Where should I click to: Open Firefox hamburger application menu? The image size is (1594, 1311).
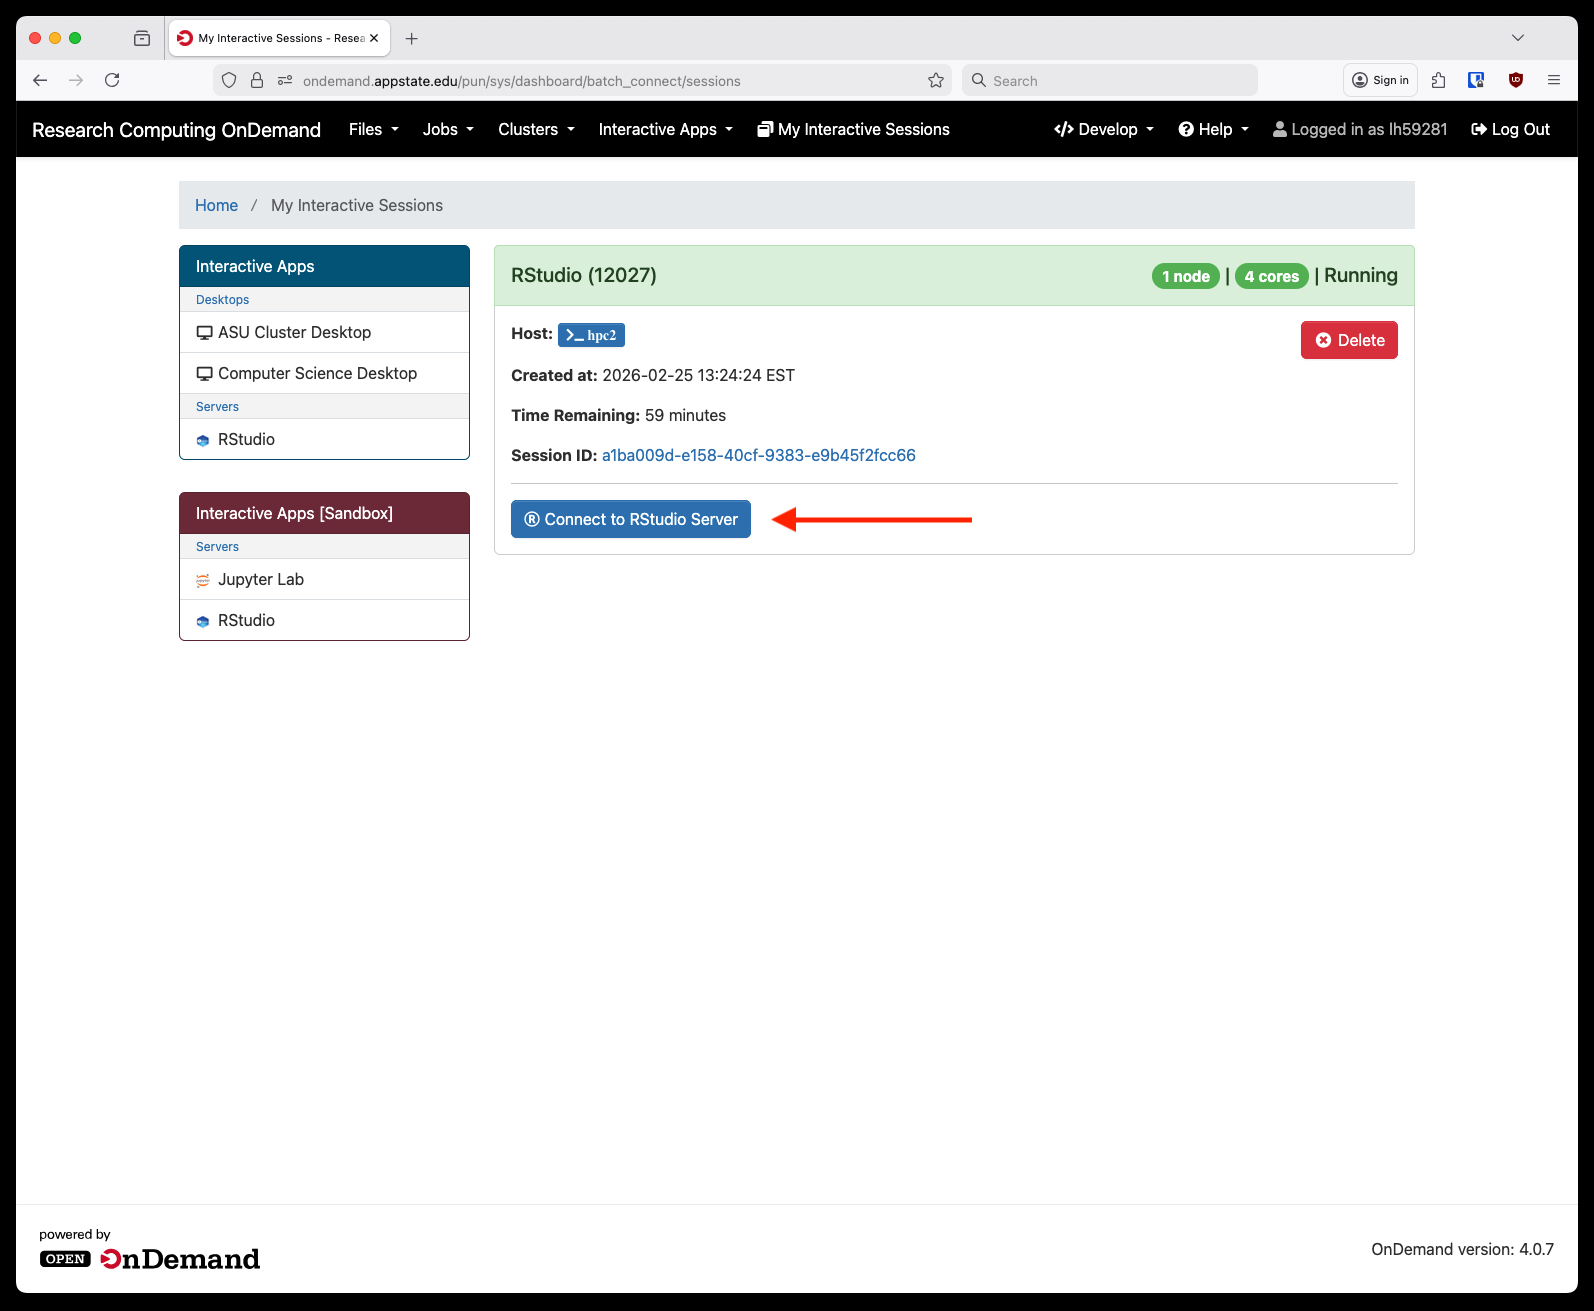tap(1553, 80)
